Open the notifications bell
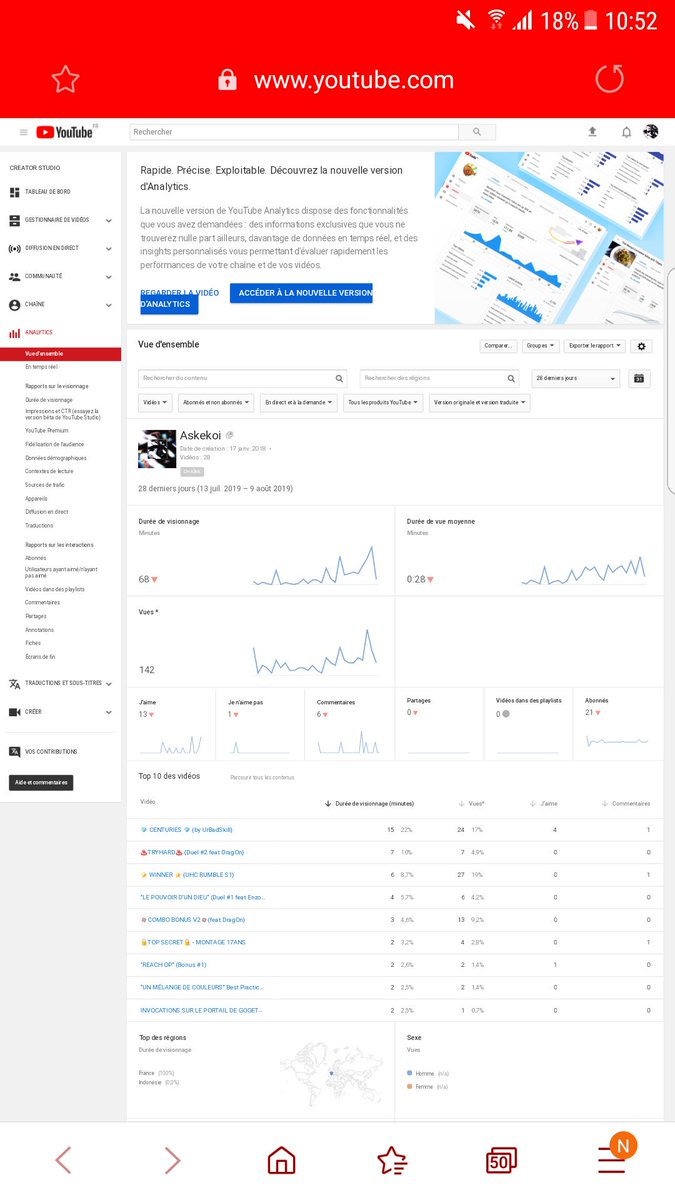Image resolution: width=675 pixels, height=1200 pixels. point(626,132)
